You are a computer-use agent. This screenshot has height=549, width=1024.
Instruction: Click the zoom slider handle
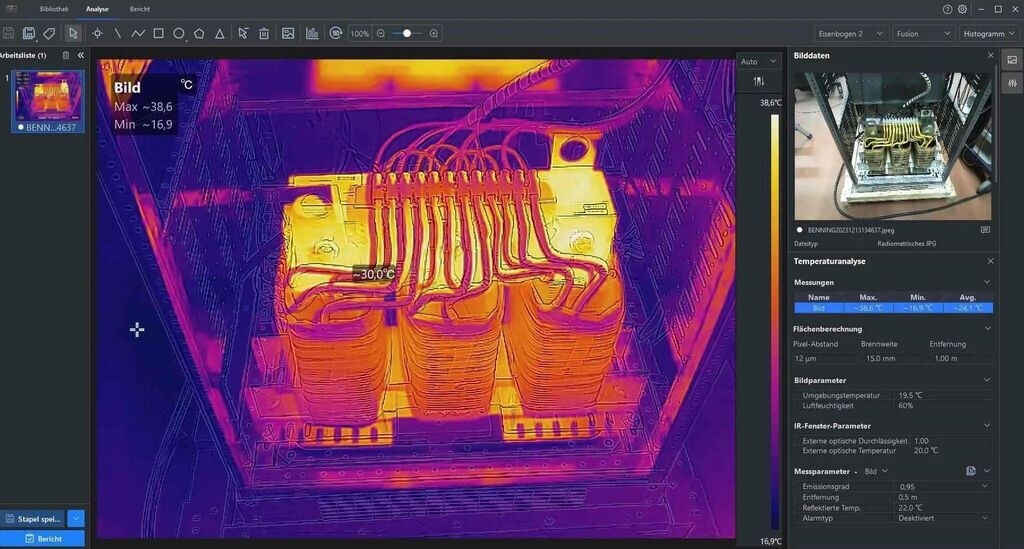406,33
